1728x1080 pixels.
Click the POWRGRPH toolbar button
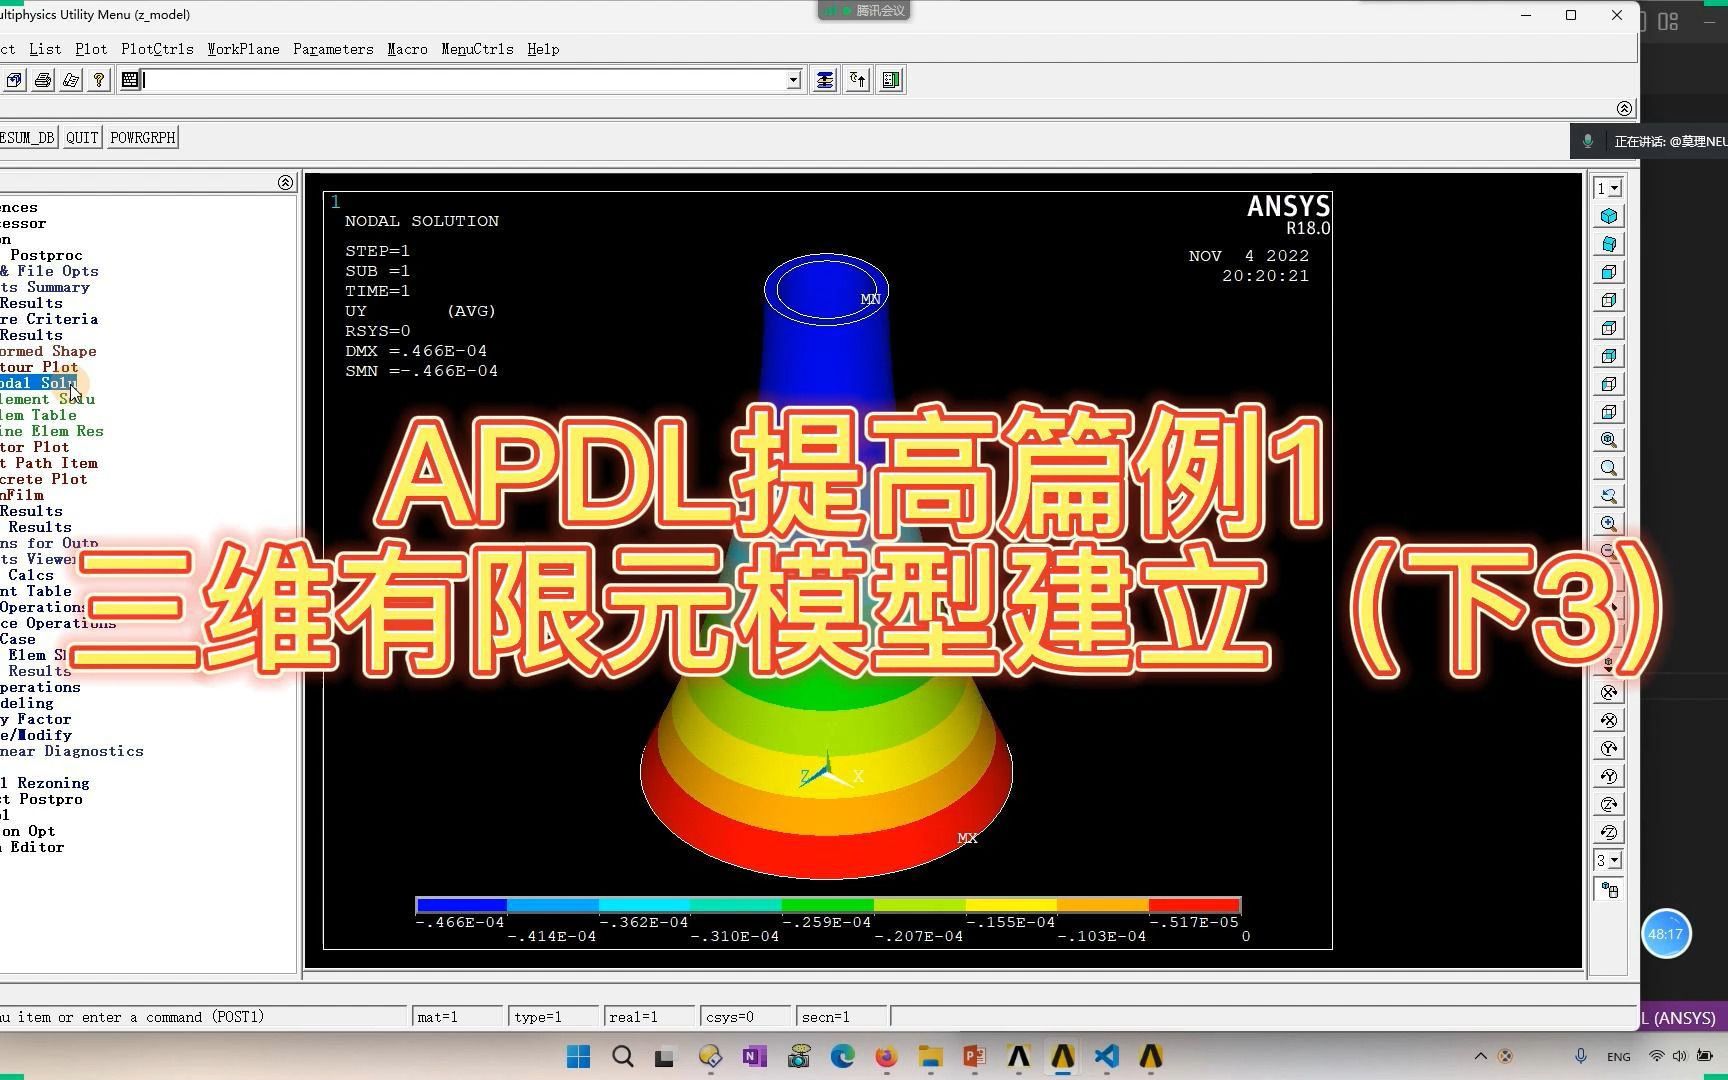coord(142,138)
